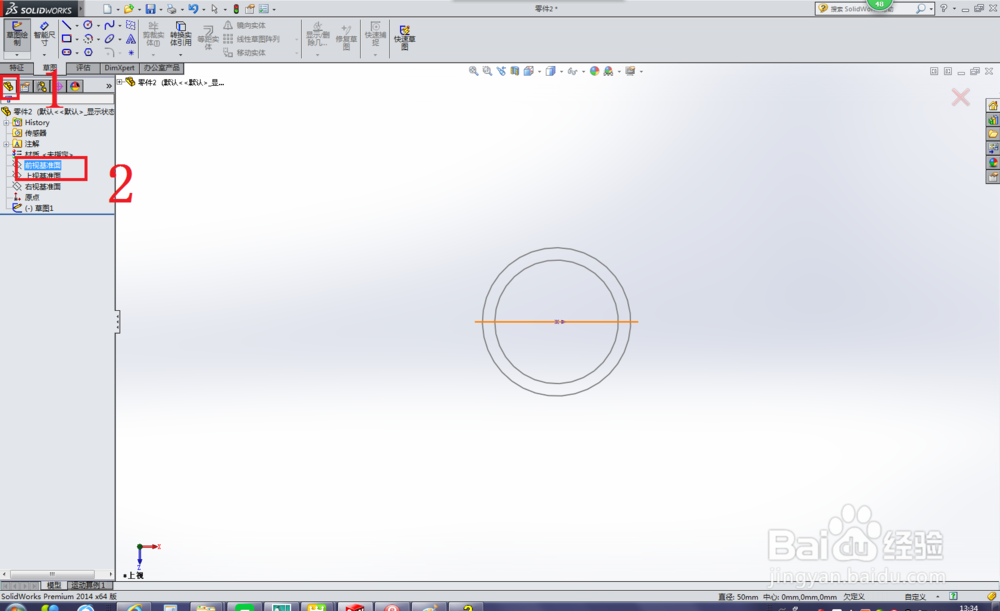Open the Display Style dropdown arrow
The image size is (1000, 611).
pyautogui.click(x=561, y=71)
